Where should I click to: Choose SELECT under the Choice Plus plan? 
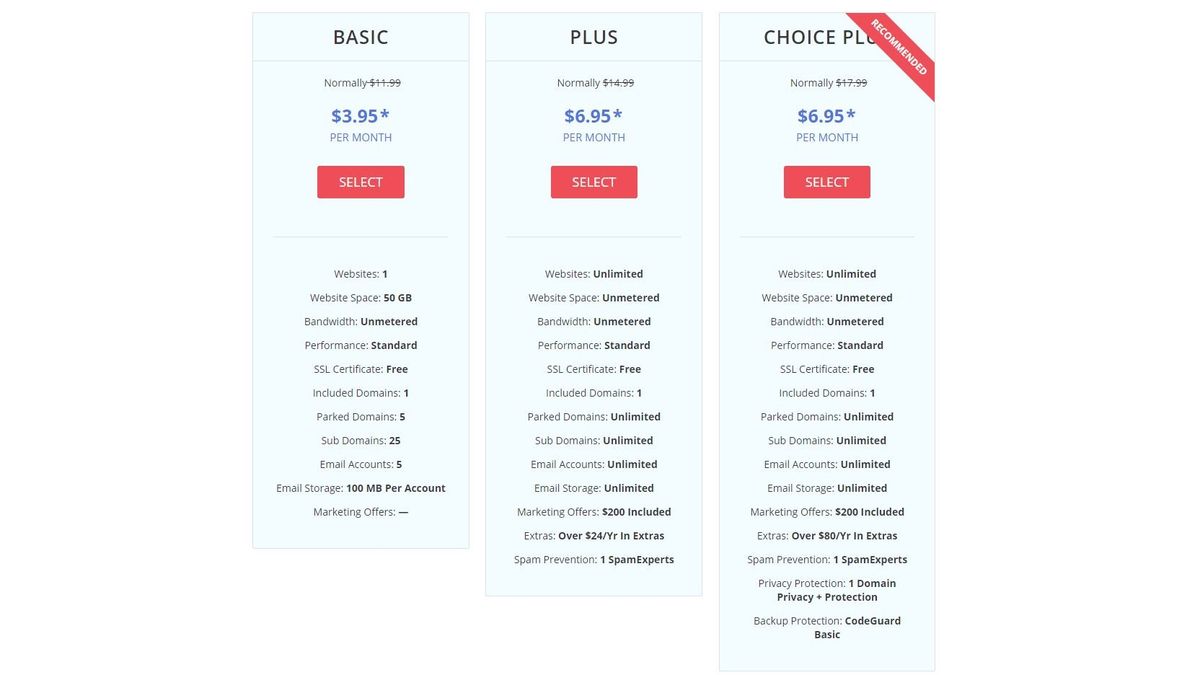826,182
